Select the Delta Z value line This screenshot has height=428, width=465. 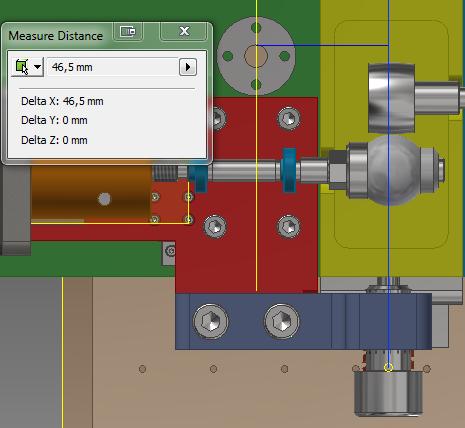pyautogui.click(x=54, y=140)
